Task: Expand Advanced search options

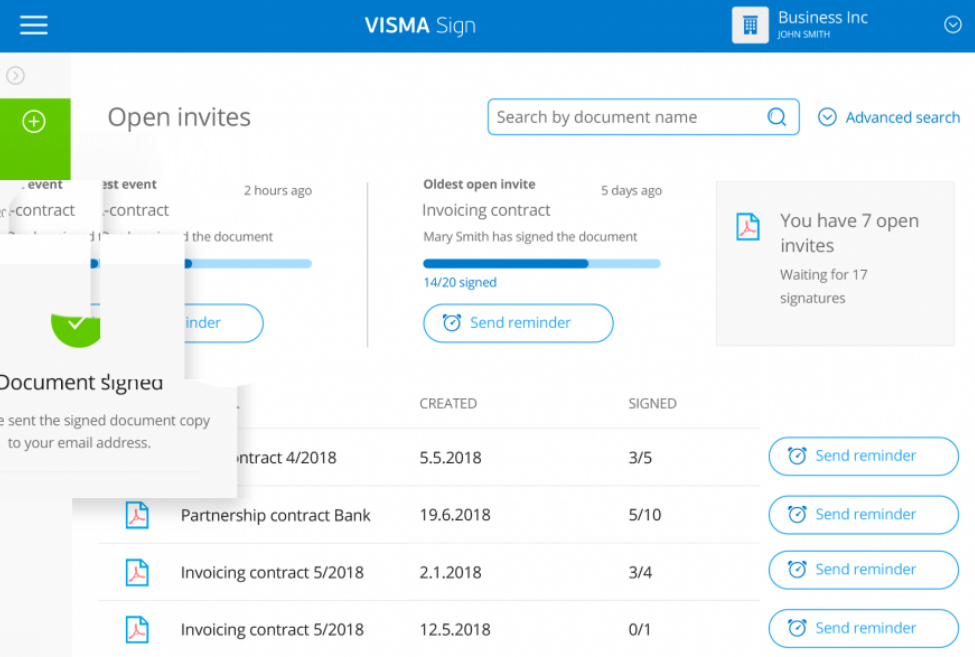Action: (x=889, y=117)
